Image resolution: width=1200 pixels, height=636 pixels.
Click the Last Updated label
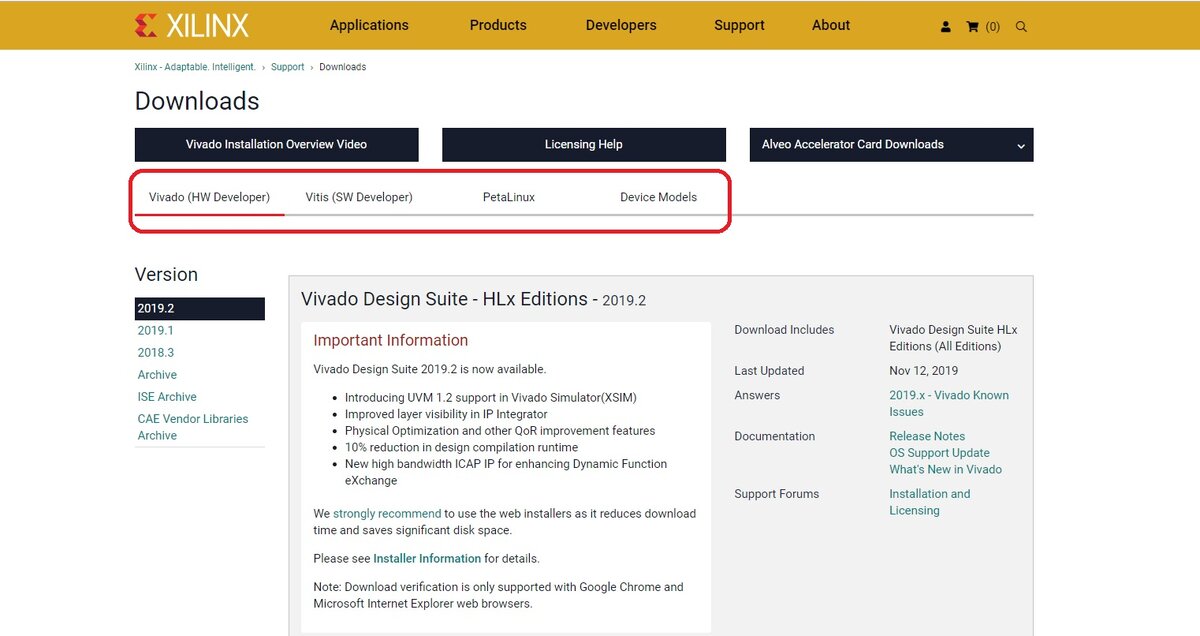click(x=769, y=371)
